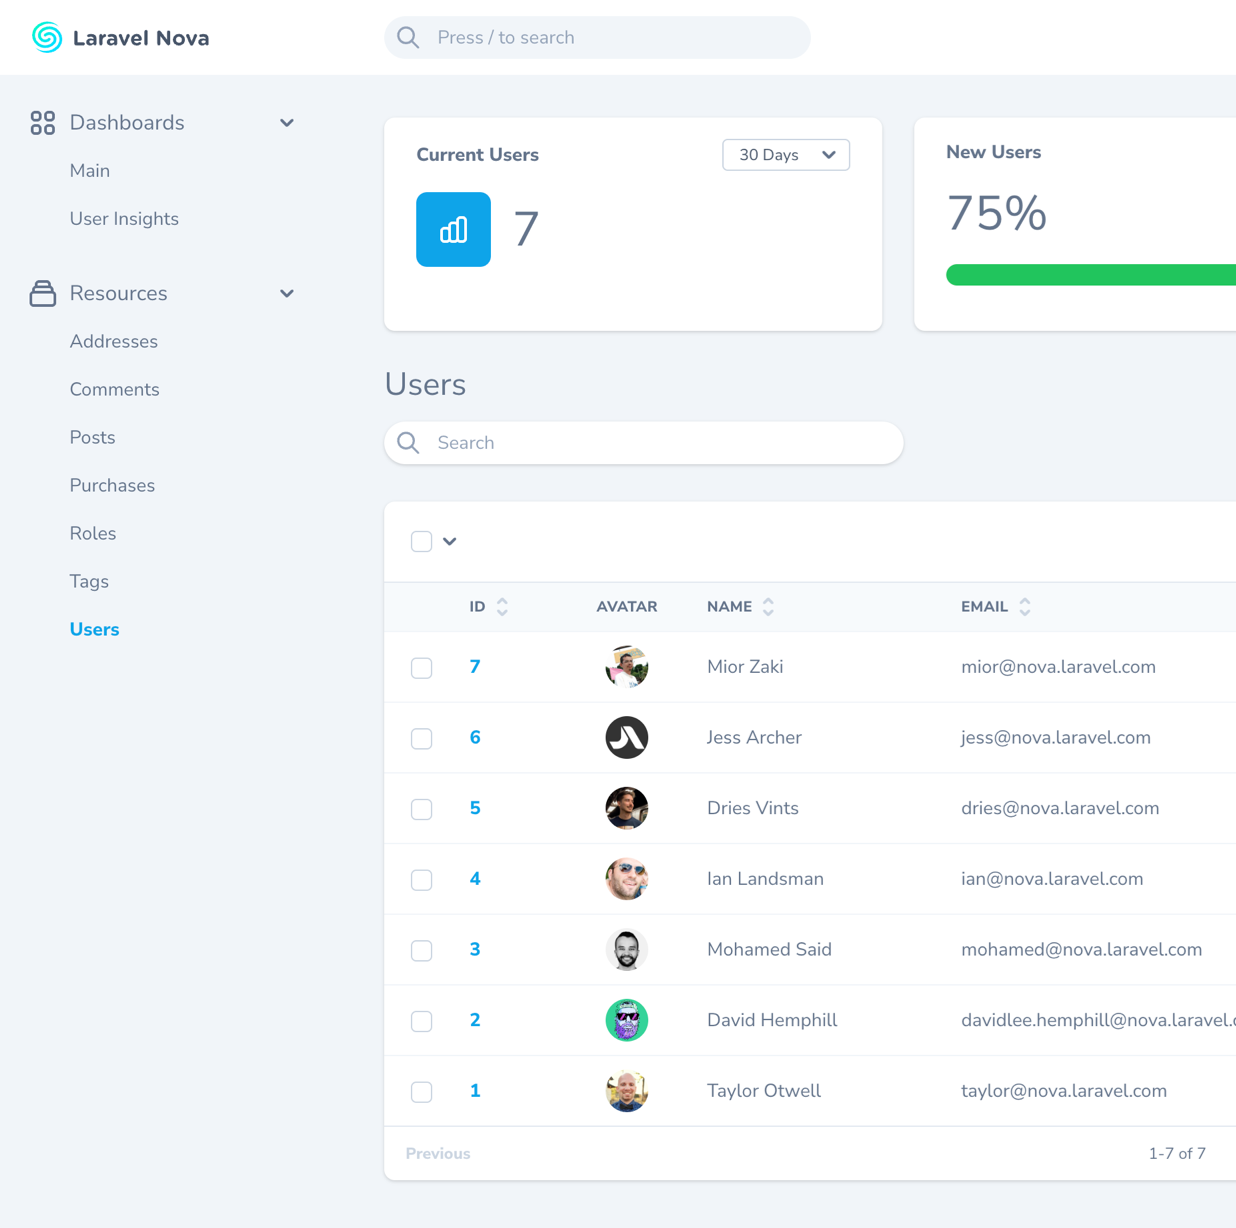Click the Laravel Nova spiral logo
Image resolution: width=1236 pixels, height=1228 pixels.
47,38
